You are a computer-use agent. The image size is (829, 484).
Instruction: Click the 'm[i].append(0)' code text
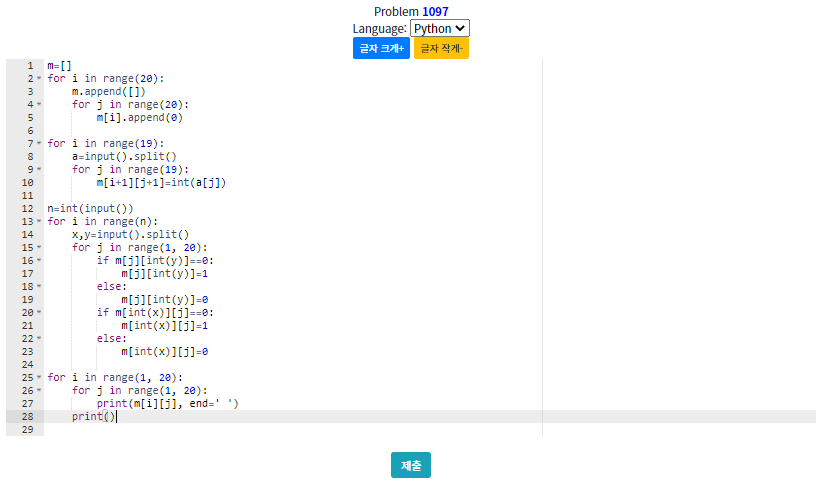pyautogui.click(x=140, y=117)
